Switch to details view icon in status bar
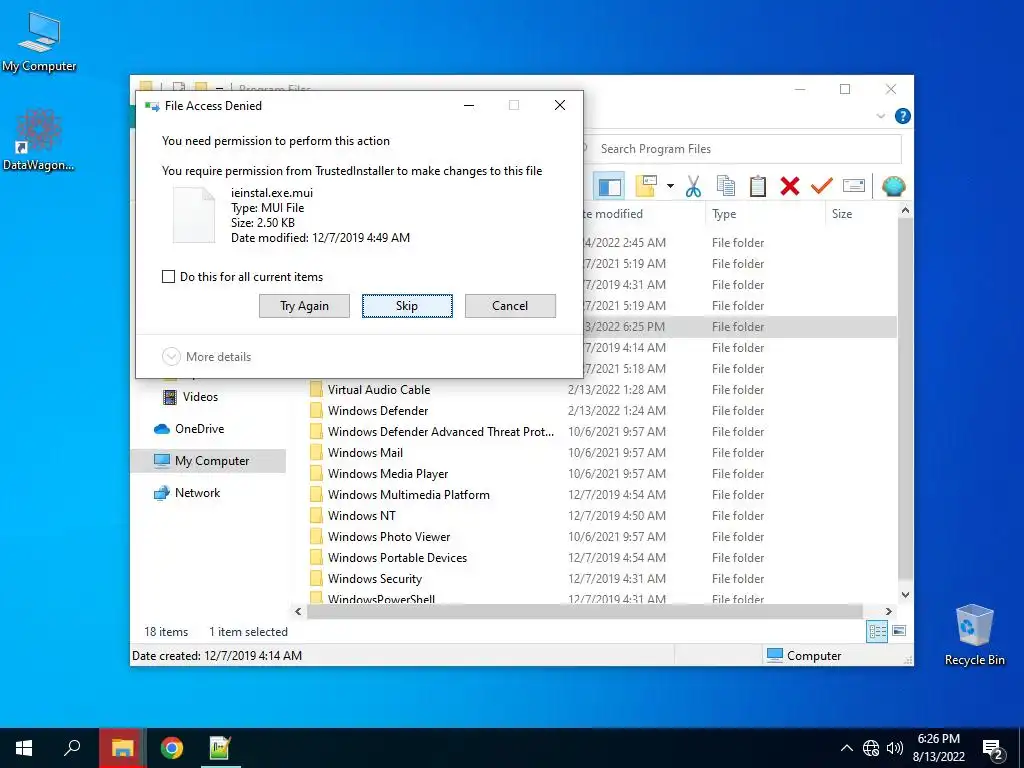The width and height of the screenshot is (1024, 768). tap(877, 631)
